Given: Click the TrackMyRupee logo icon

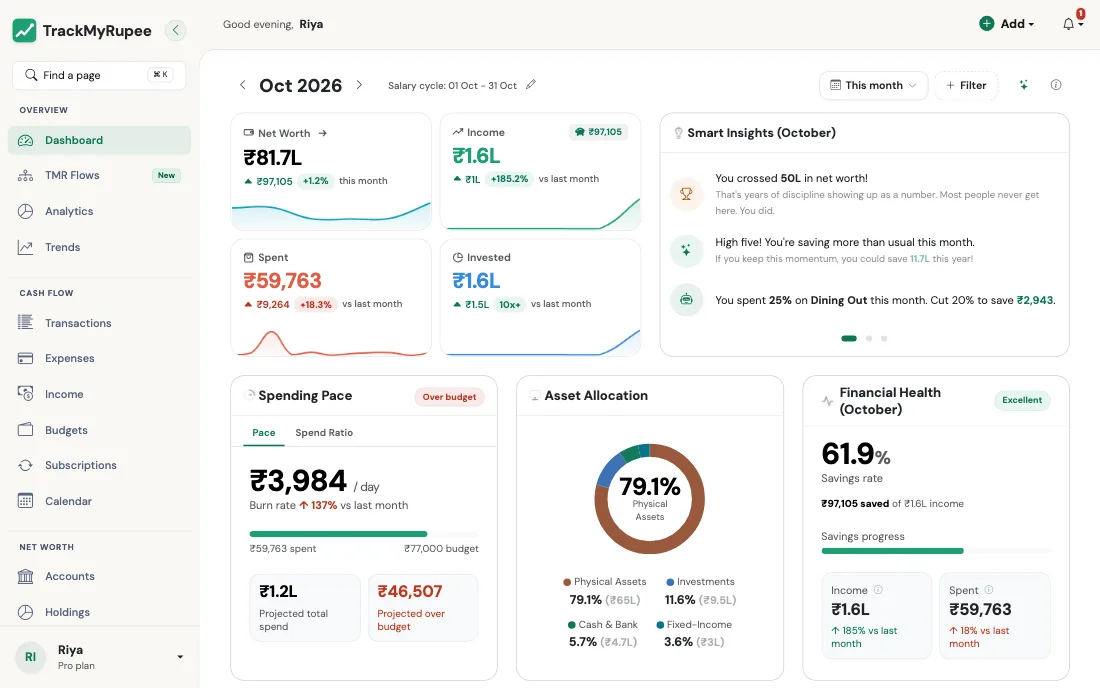Looking at the screenshot, I should click(25, 30).
